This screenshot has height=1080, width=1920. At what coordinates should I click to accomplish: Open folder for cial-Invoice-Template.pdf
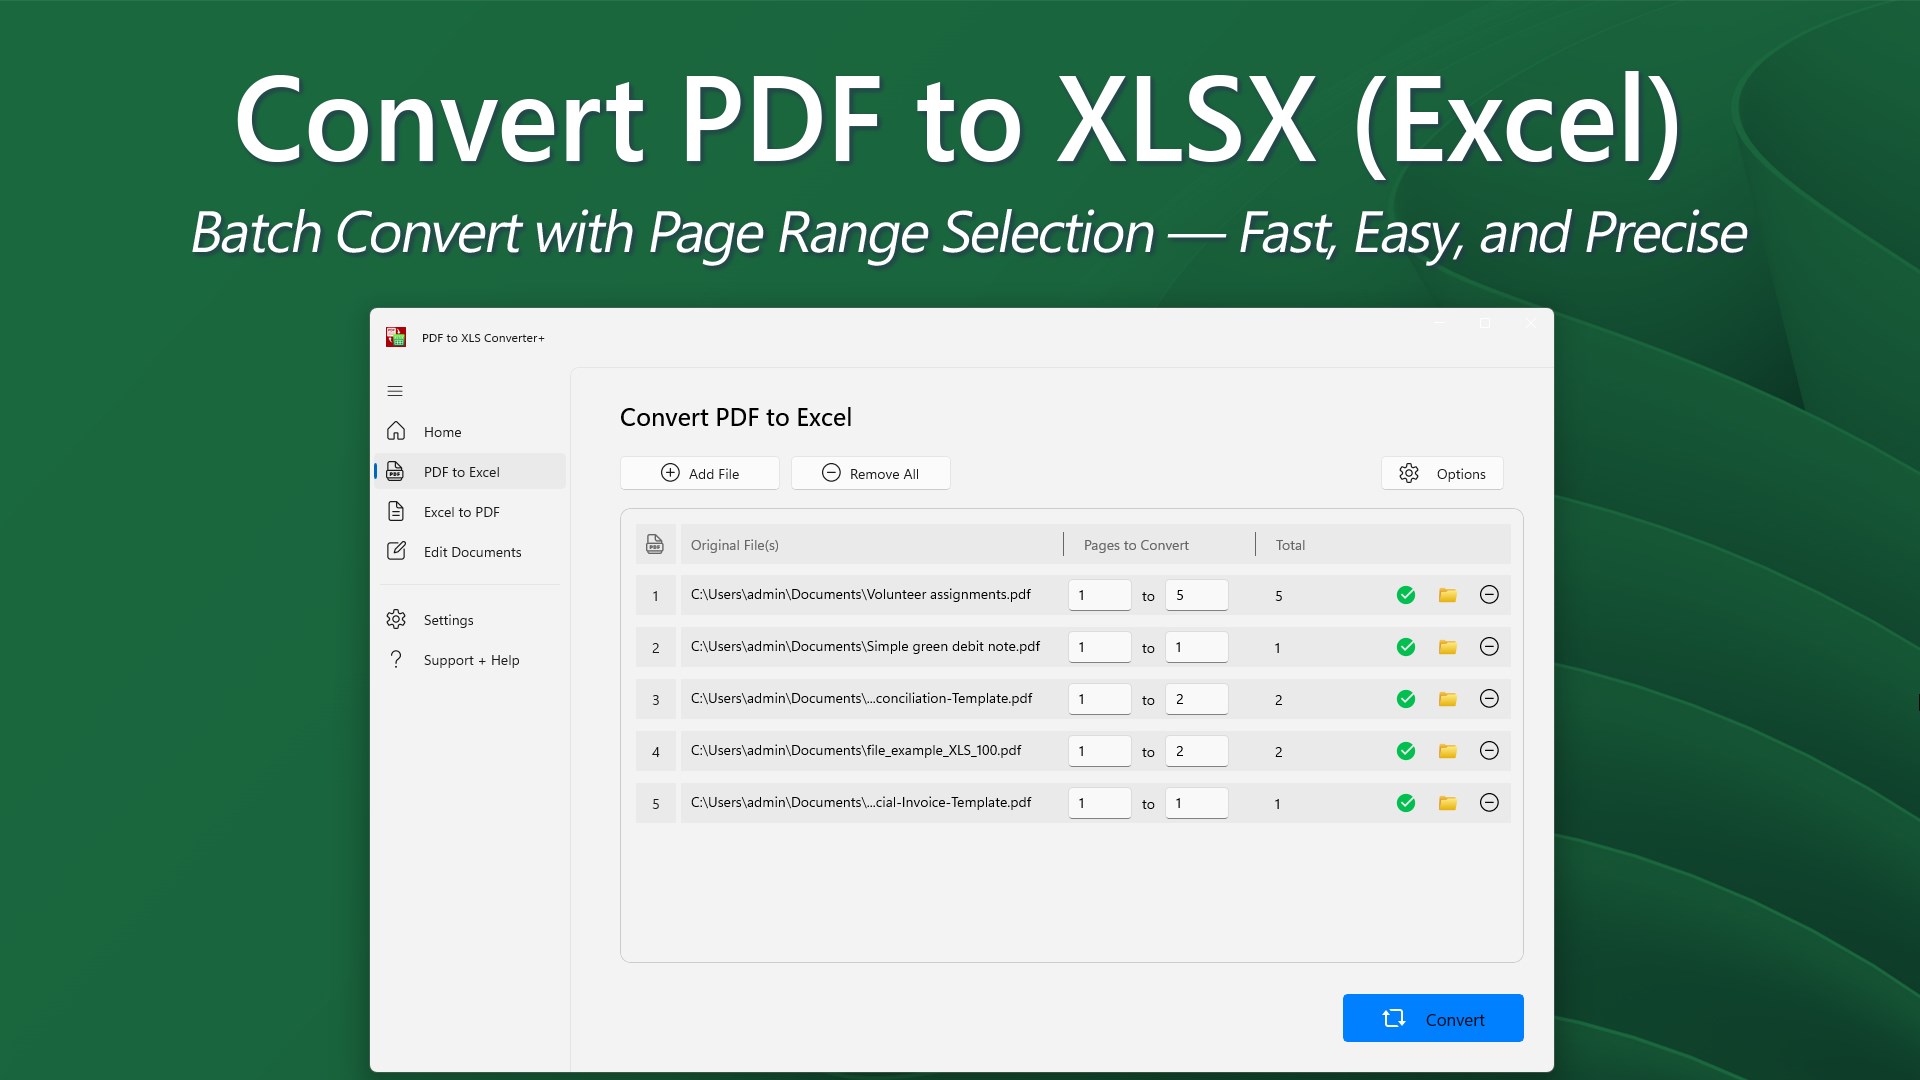click(x=1447, y=803)
